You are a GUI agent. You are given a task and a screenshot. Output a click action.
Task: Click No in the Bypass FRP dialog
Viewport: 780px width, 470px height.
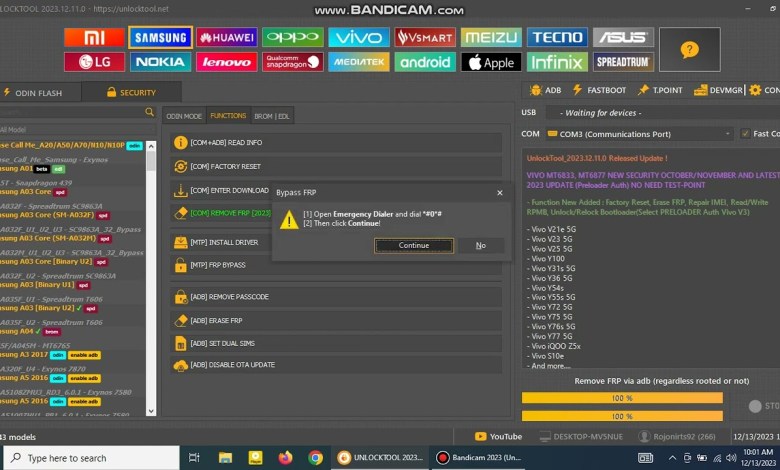pos(480,245)
